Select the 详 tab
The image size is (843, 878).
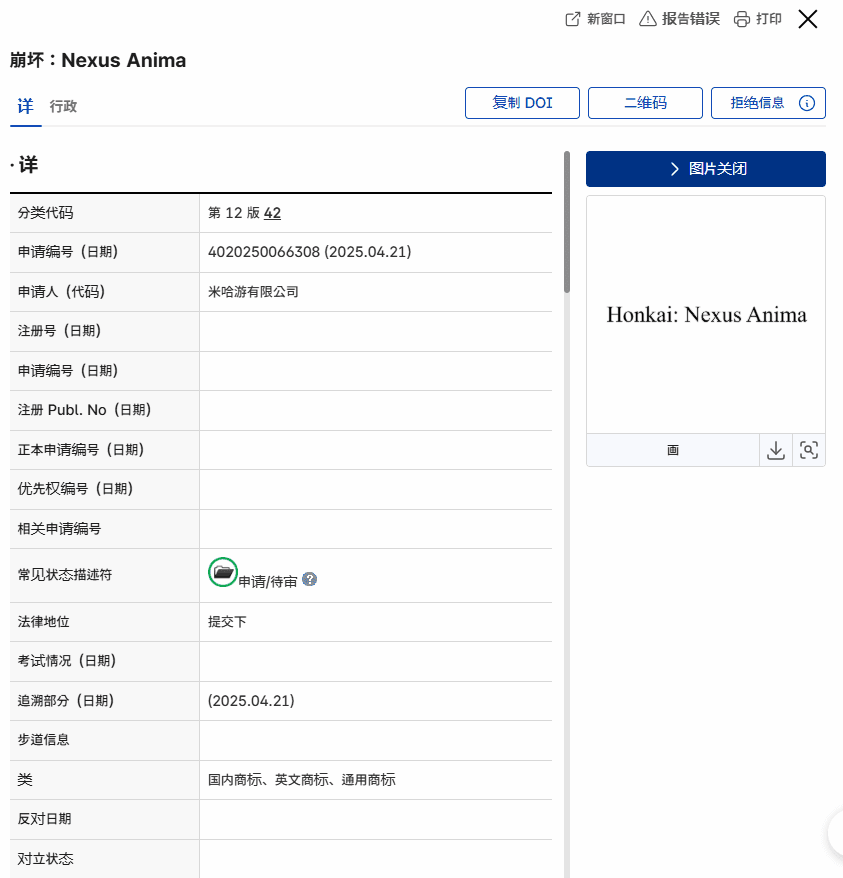[x=24, y=105]
